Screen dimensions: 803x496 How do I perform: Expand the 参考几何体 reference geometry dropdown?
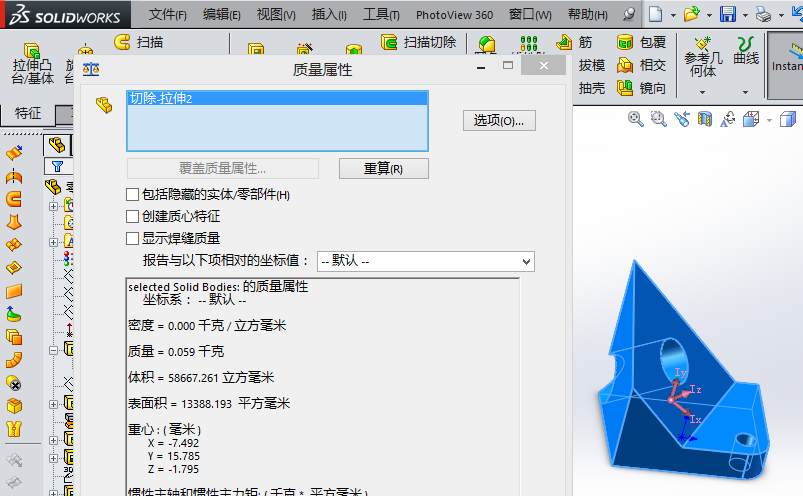pos(703,92)
